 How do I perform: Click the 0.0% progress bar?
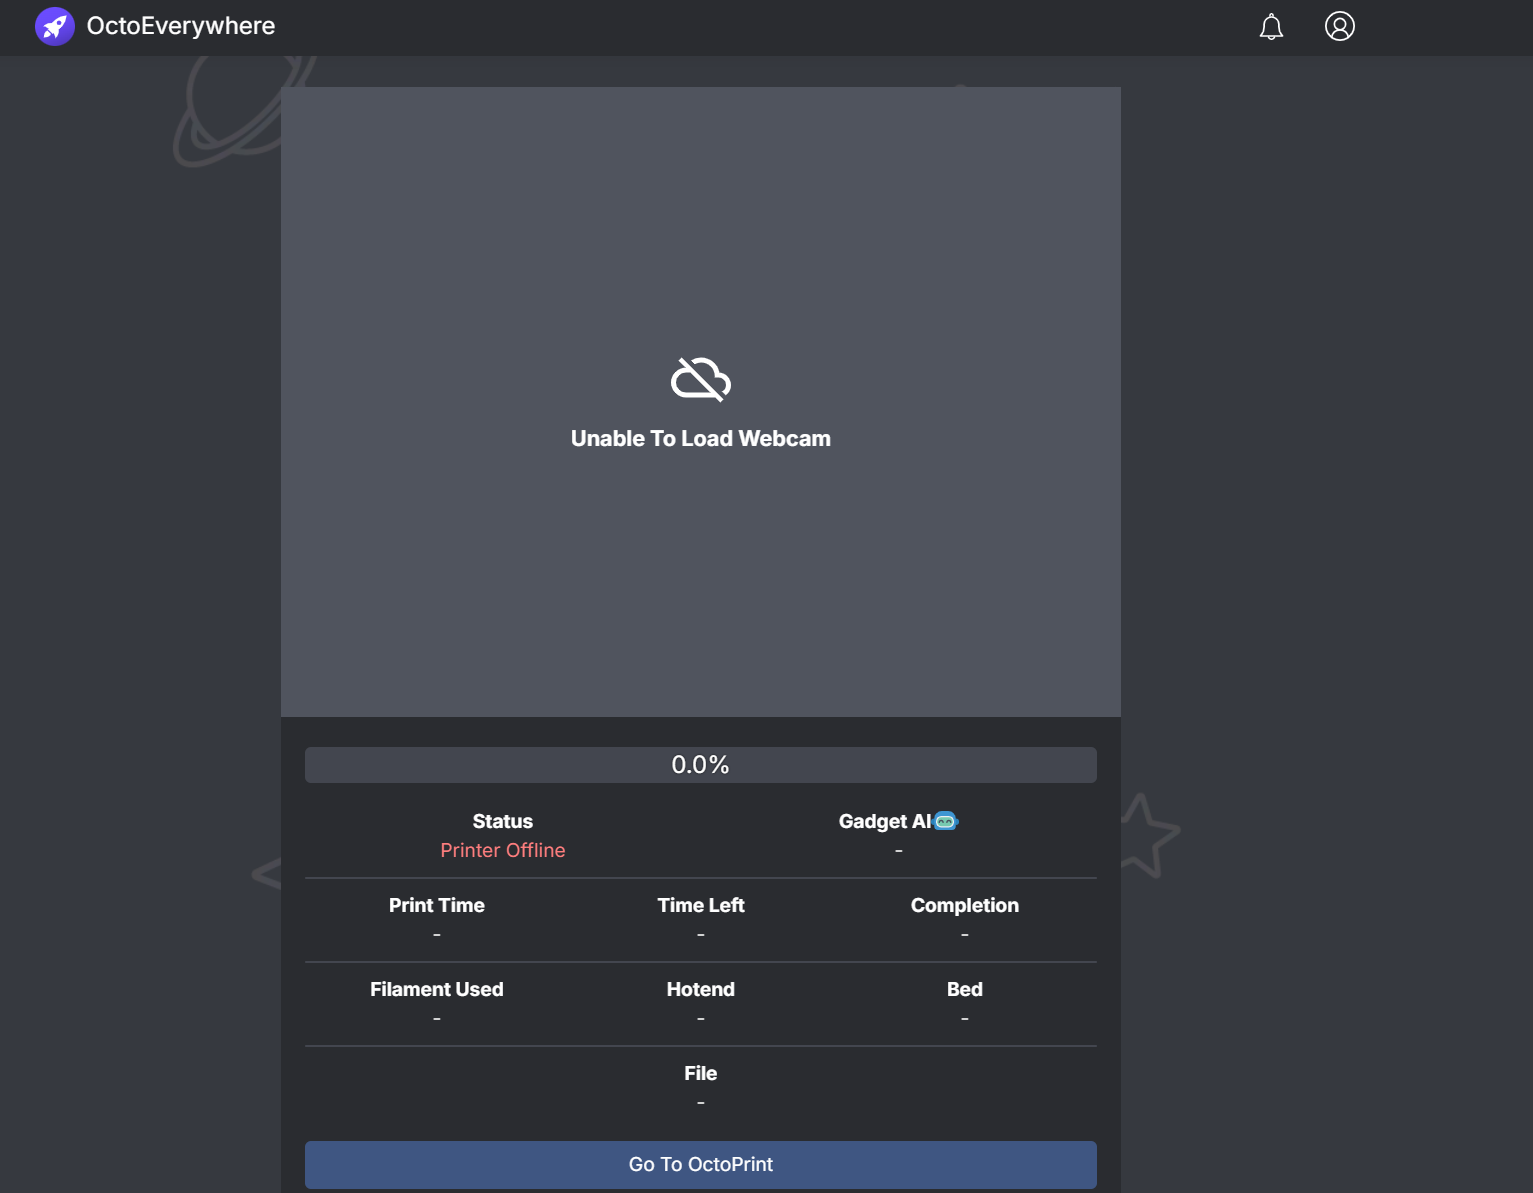(x=701, y=765)
